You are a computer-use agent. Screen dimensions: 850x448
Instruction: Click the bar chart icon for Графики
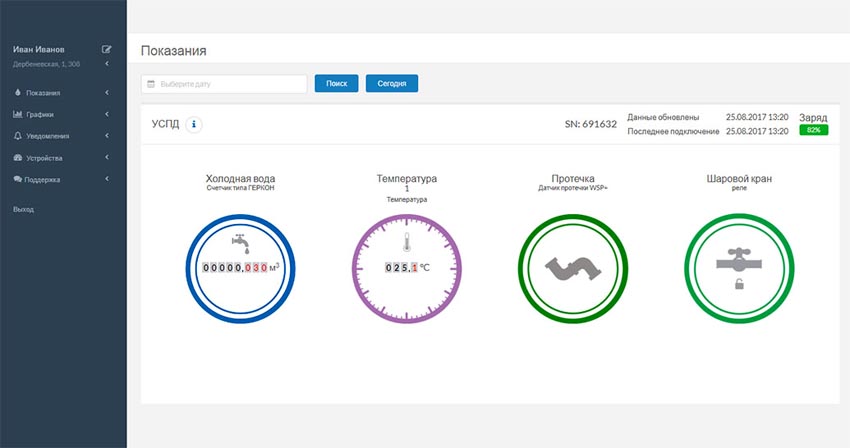(x=18, y=114)
